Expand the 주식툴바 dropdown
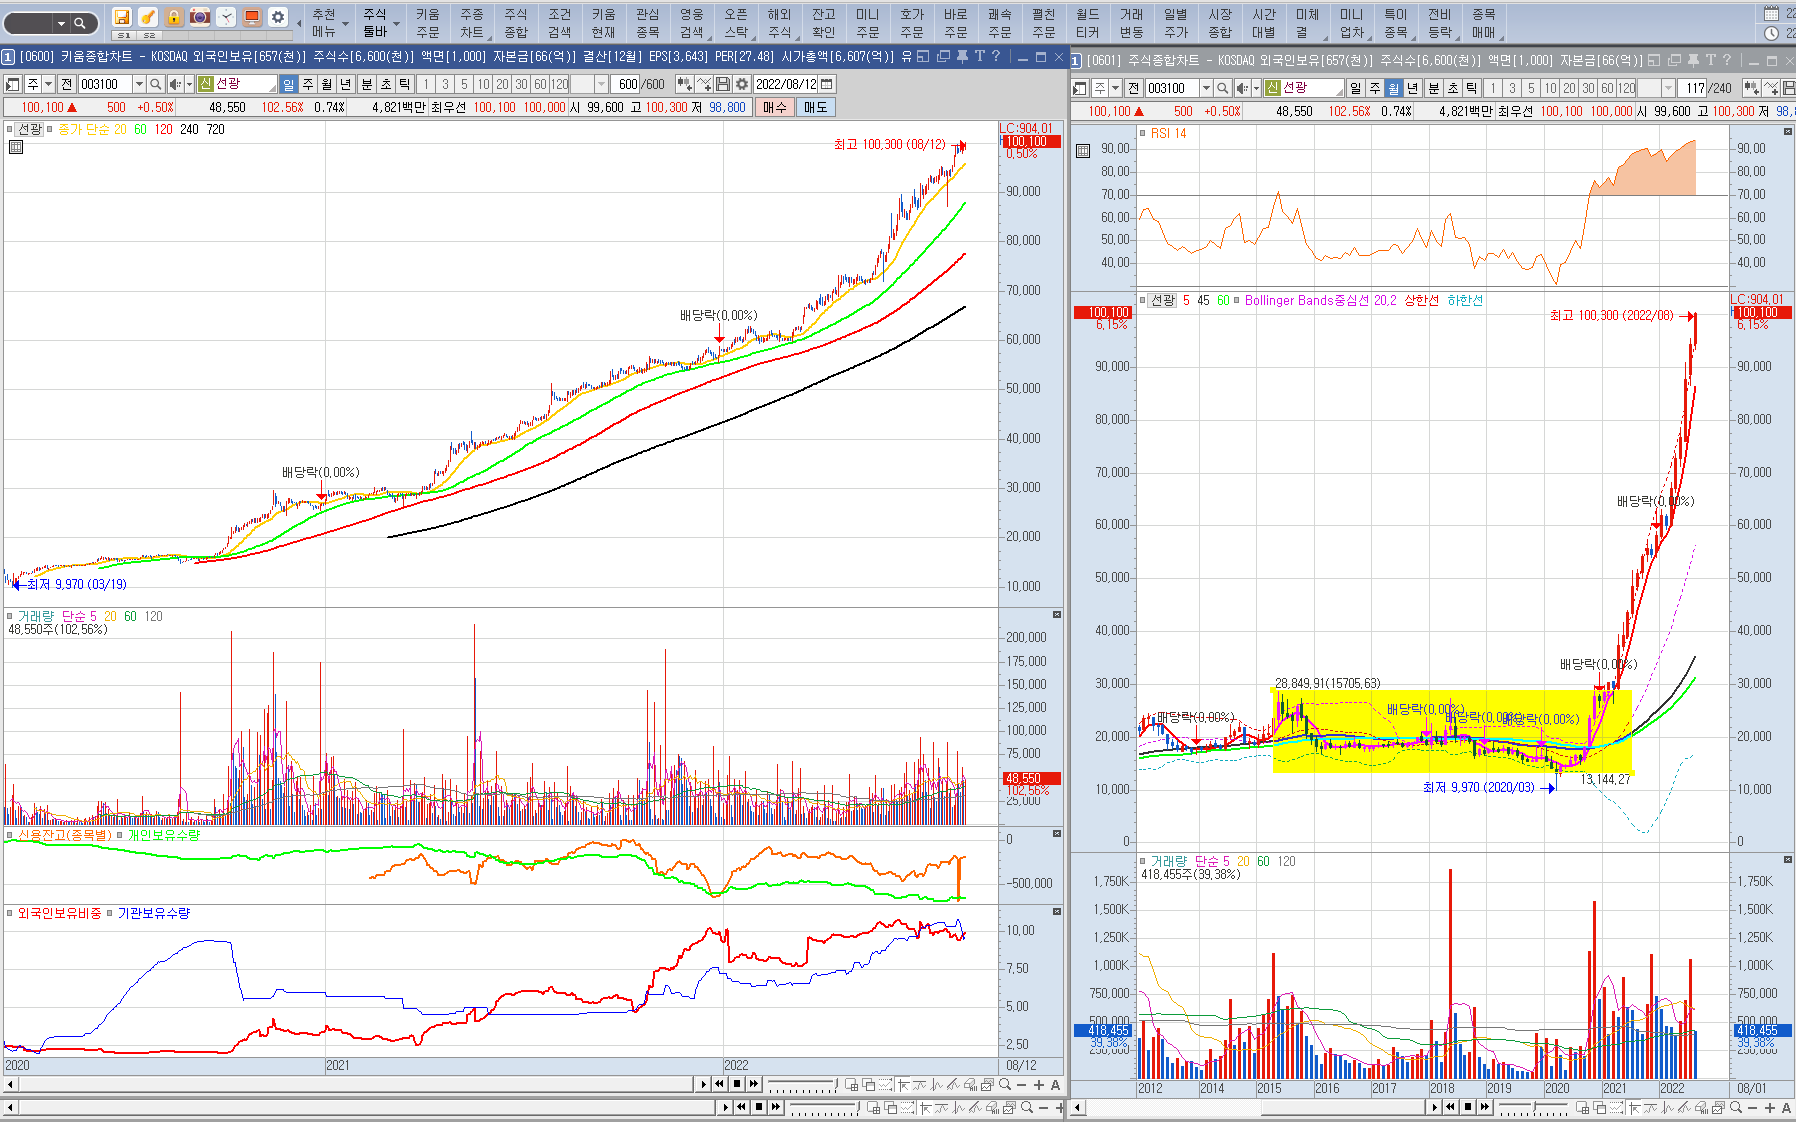 [x=380, y=23]
